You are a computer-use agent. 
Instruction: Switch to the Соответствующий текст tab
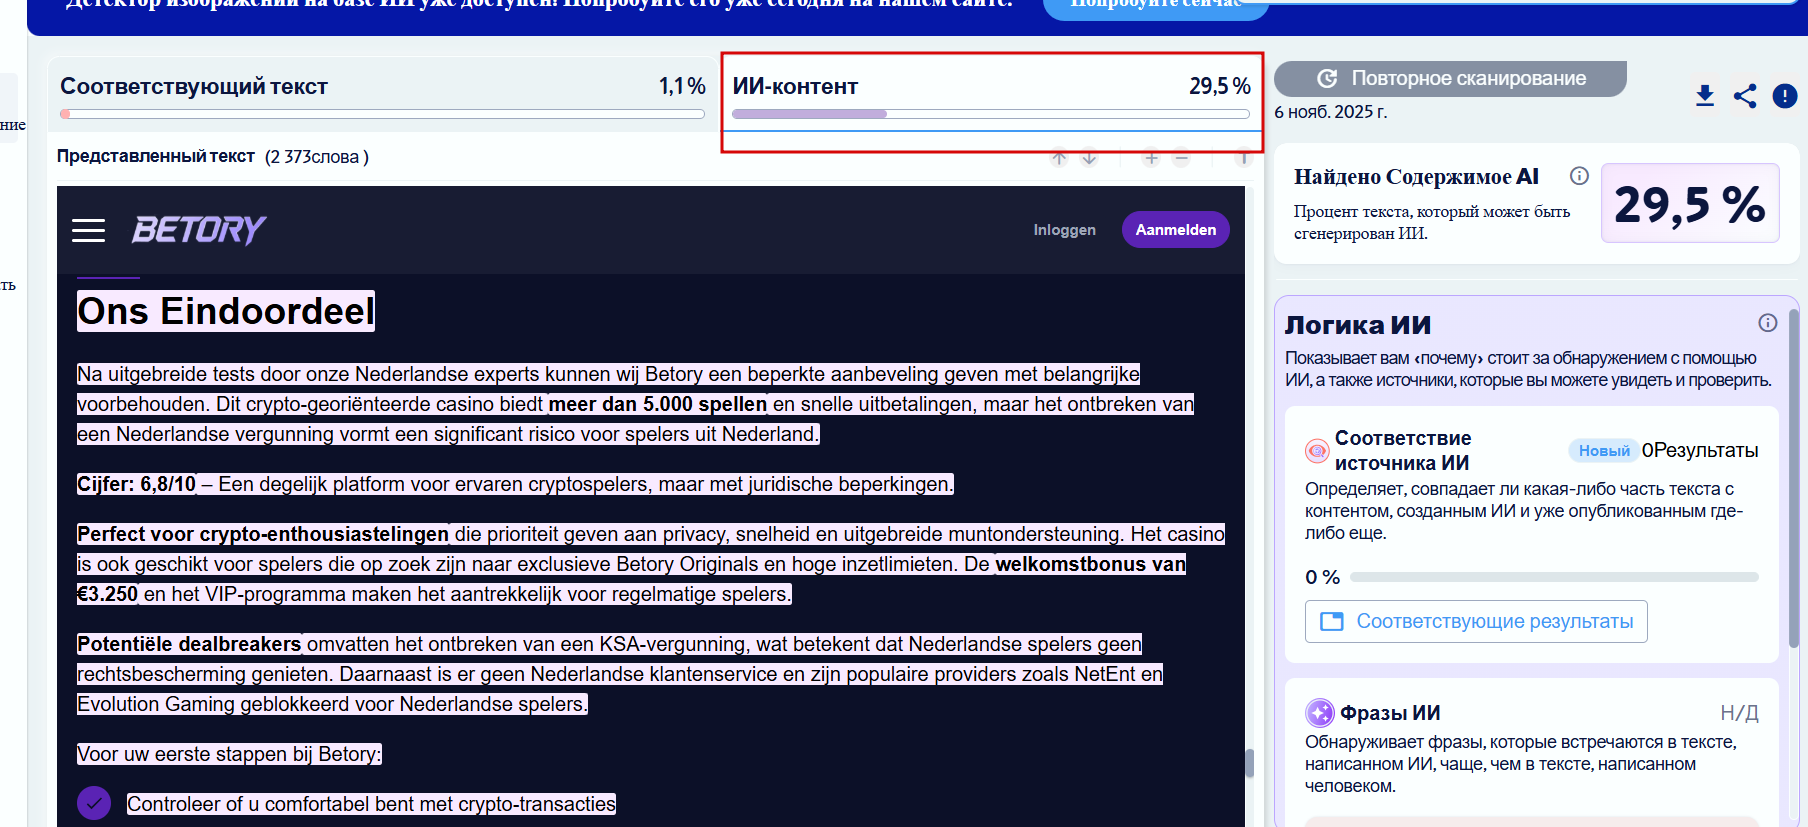[x=382, y=92]
